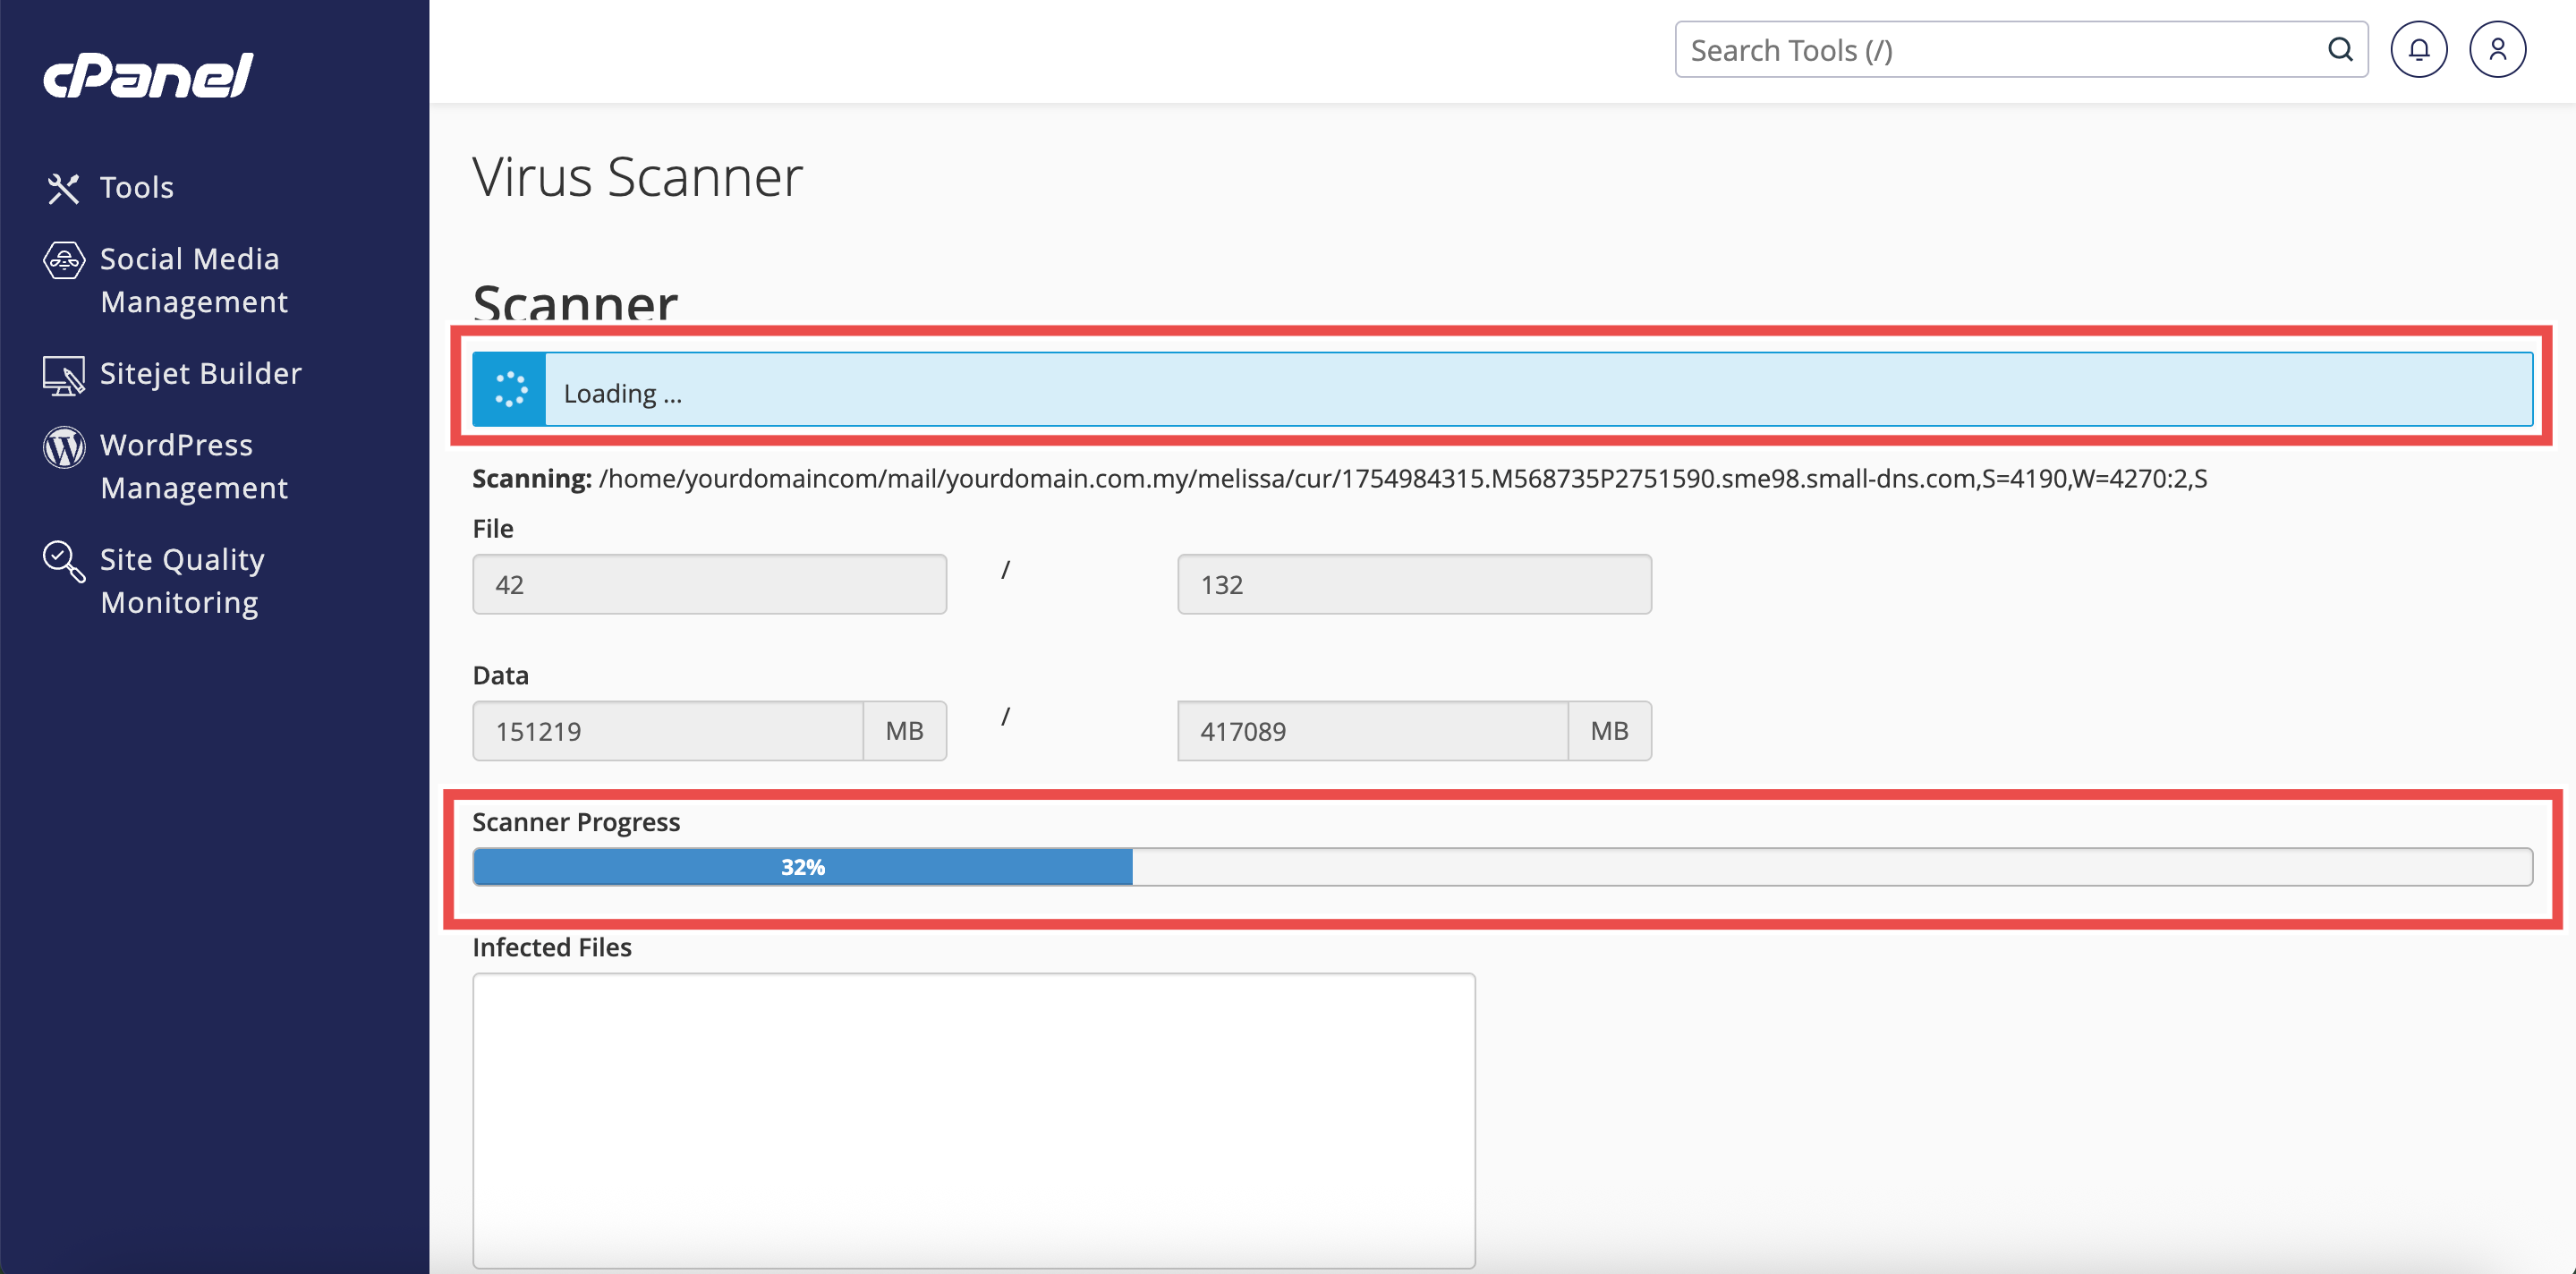2576x1274 pixels.
Task: Click the Site Quality Monitoring magnifier icon
Action: [x=64, y=561]
